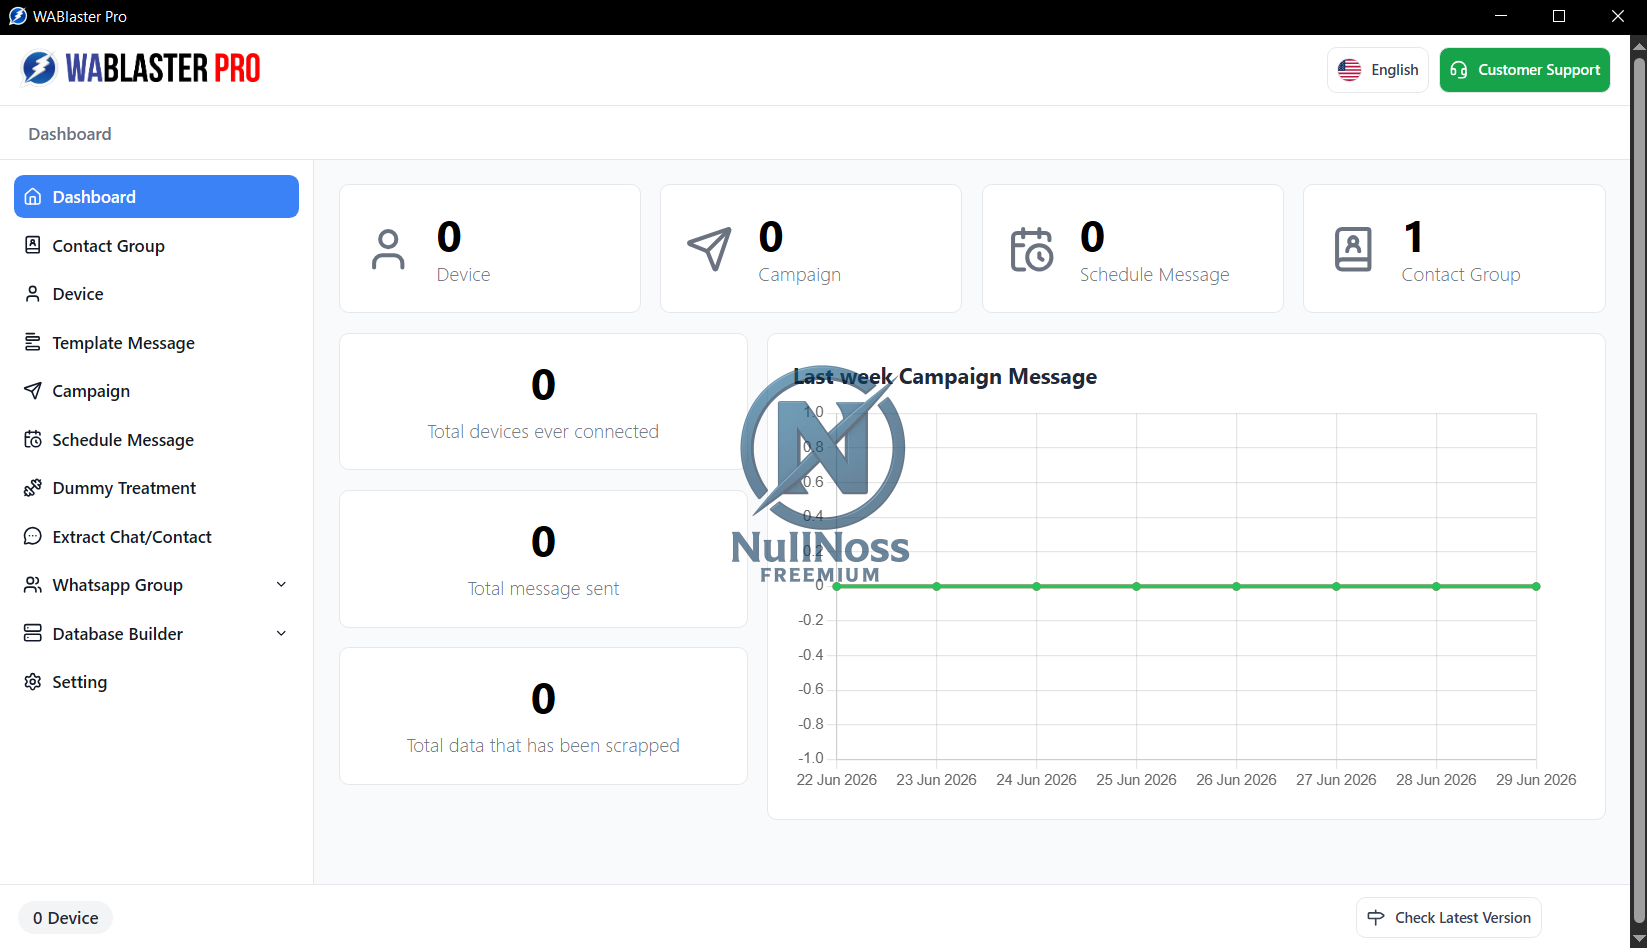Open the Device menu entry

pos(156,294)
